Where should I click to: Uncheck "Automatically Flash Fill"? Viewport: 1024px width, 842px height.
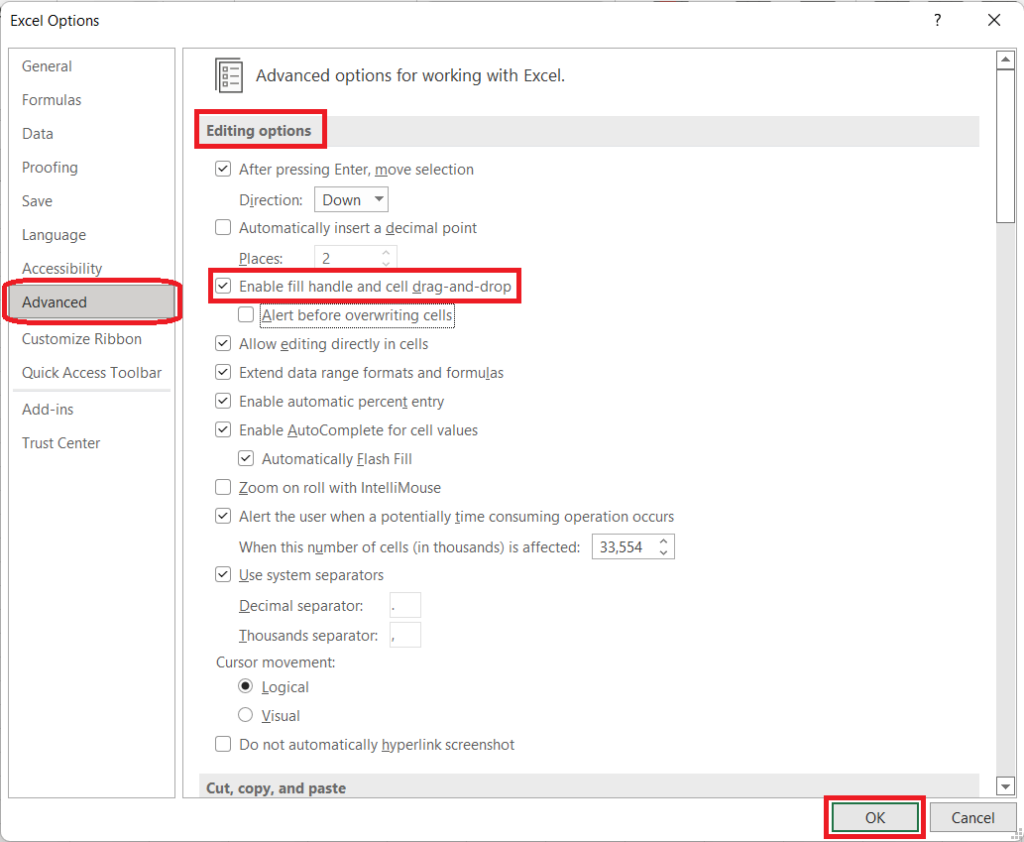pos(245,458)
